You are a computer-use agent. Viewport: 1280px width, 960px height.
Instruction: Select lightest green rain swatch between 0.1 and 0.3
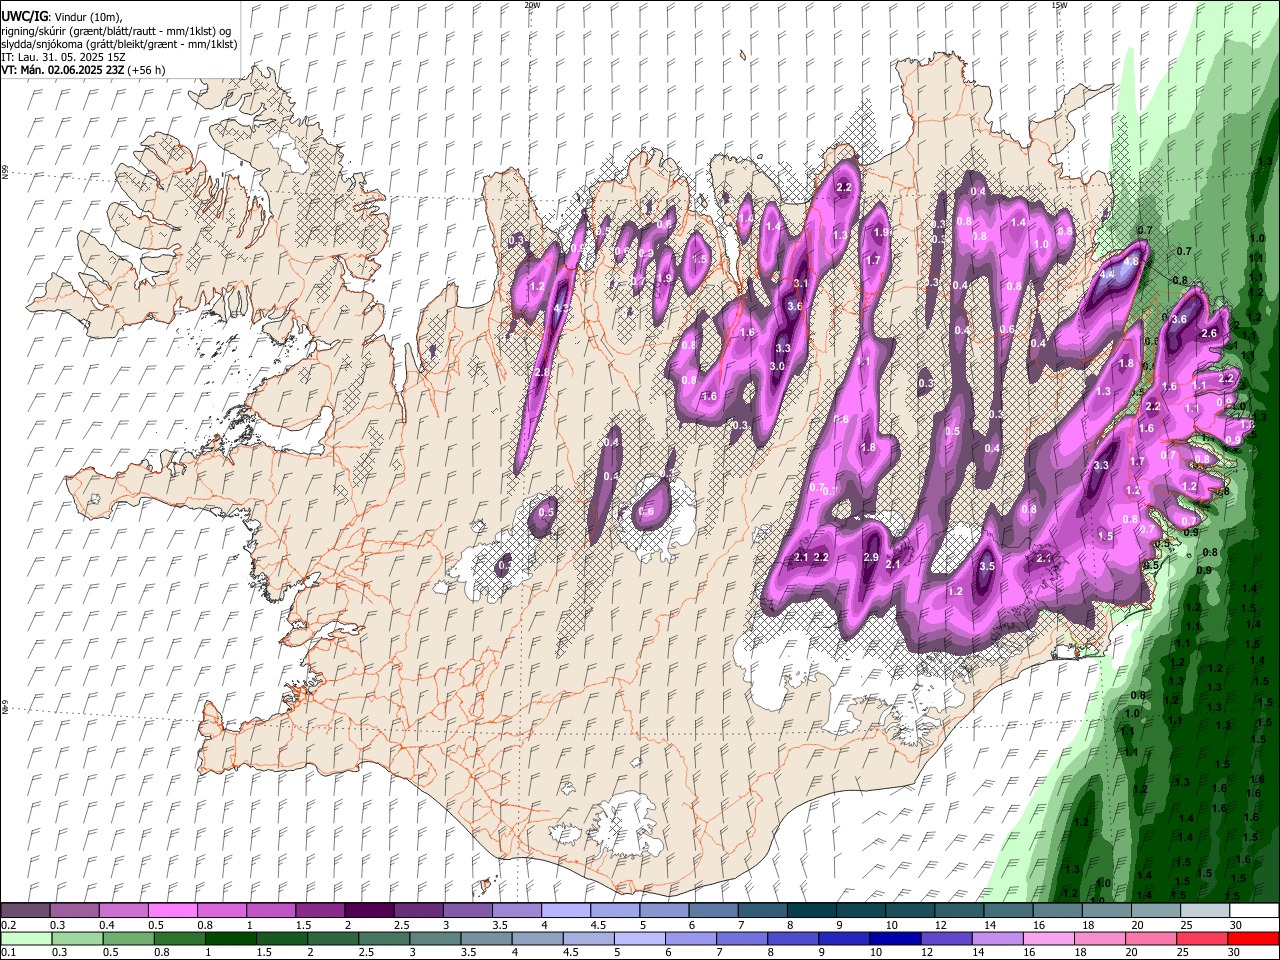point(26,939)
